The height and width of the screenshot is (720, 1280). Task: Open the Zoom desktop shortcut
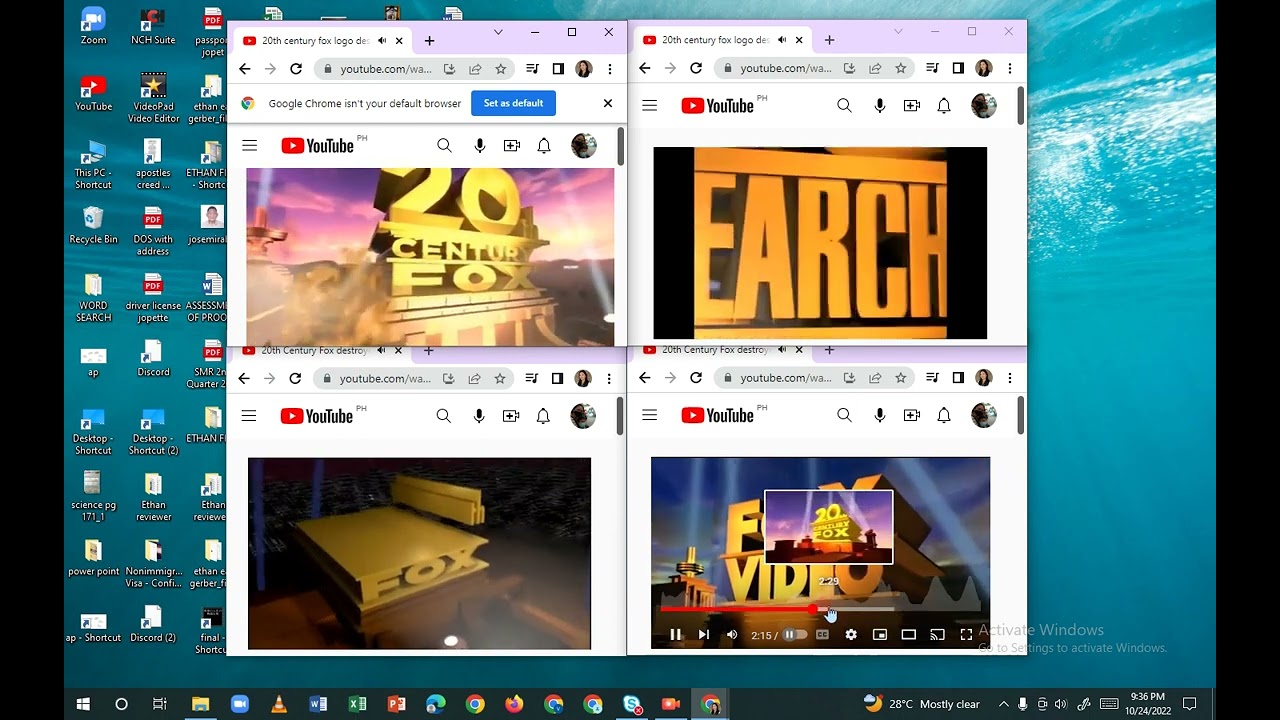(93, 27)
